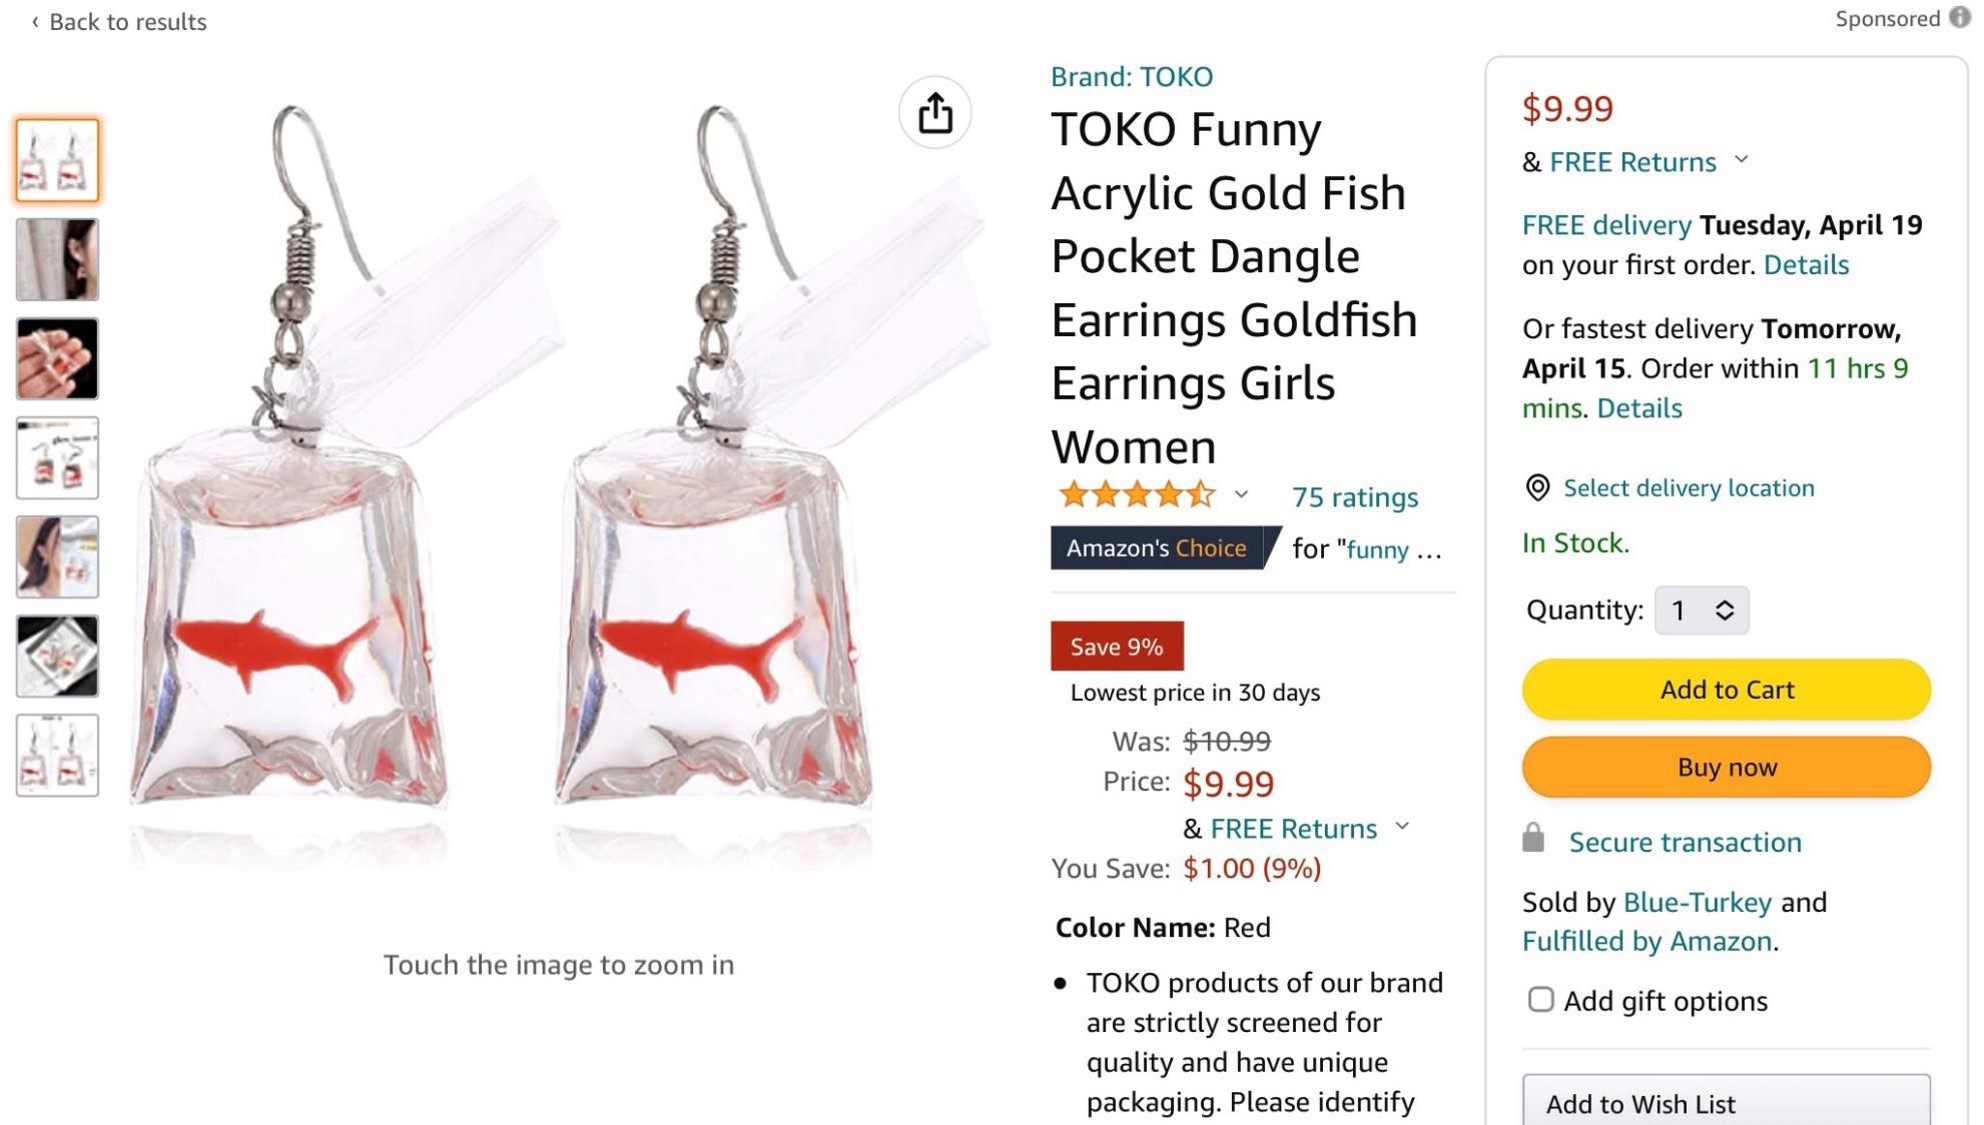Select the second thumbnail showing ear model
Image resolution: width=1984 pixels, height=1125 pixels.
57,259
